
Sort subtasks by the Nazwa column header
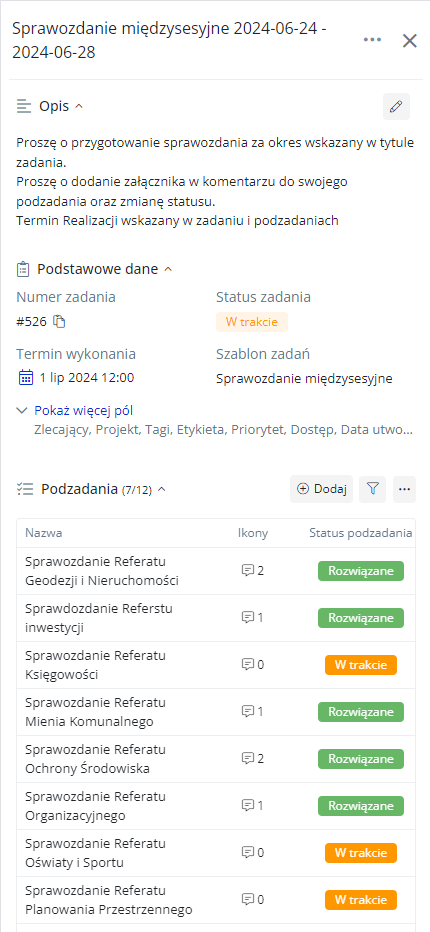(43, 533)
